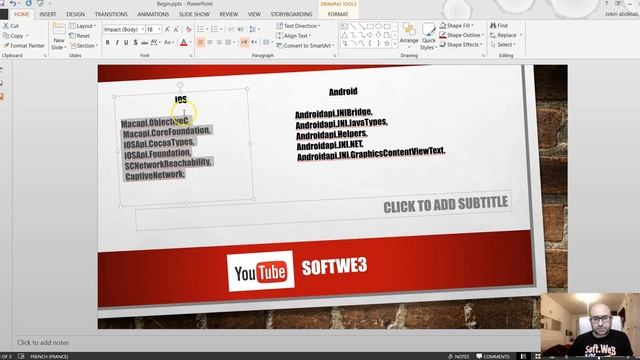Screen dimensions: 640x360
Task: Click the spell check icon in status bar
Action: (x=21, y=356)
